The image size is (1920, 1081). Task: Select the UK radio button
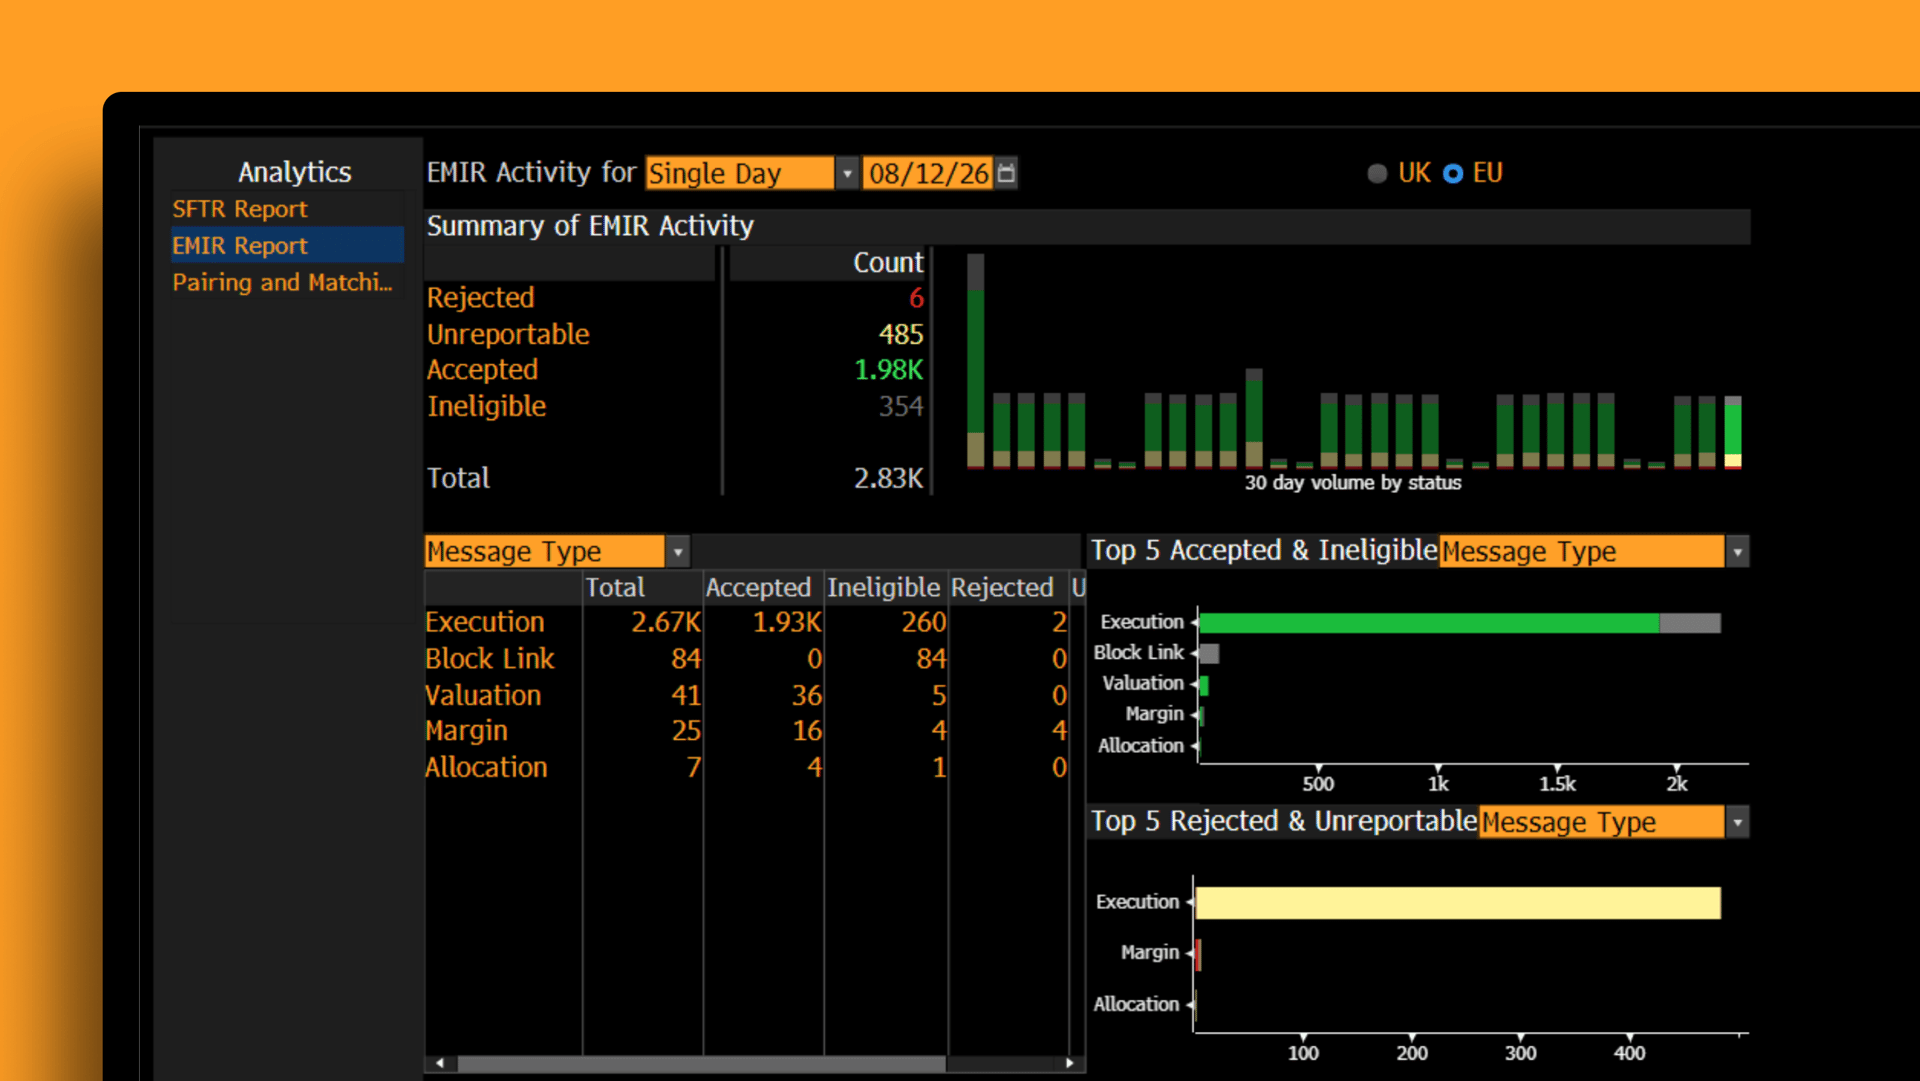pyautogui.click(x=1377, y=173)
